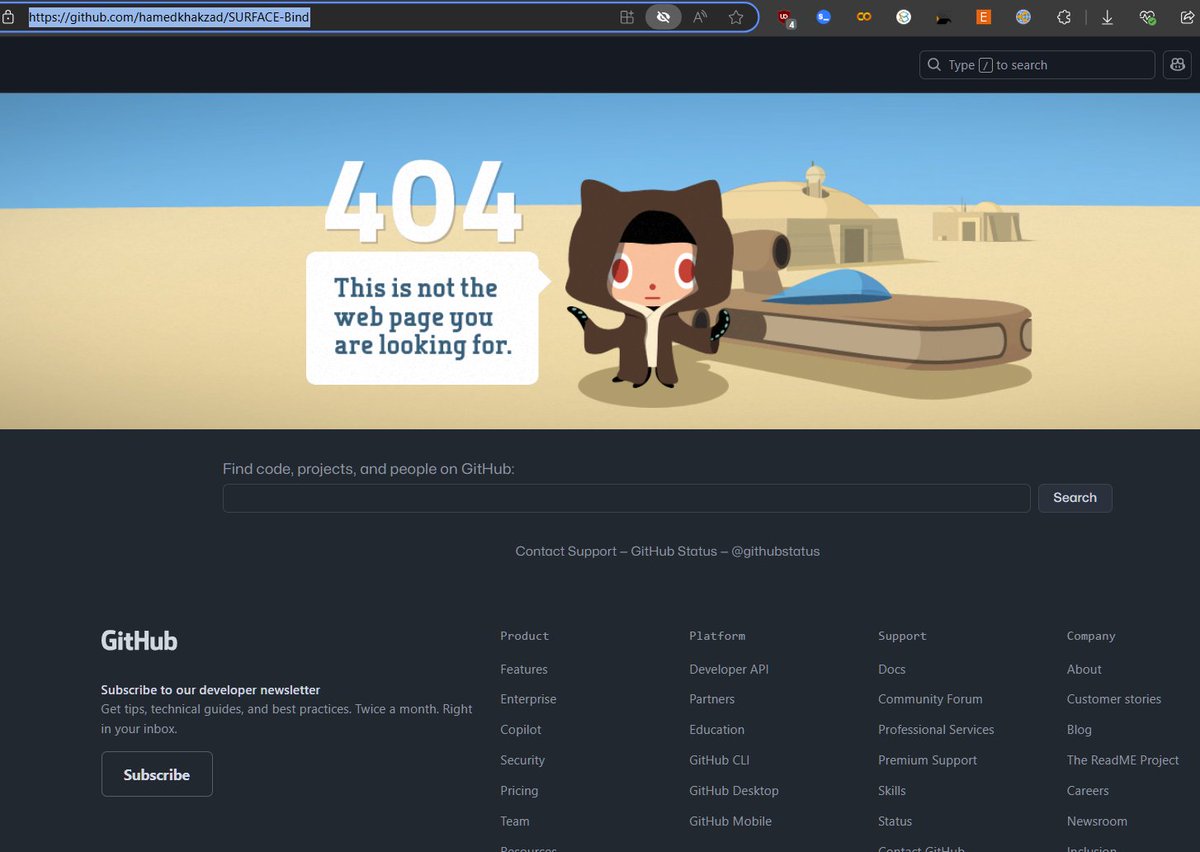Click the 'Support' footer column heading
Image resolution: width=1200 pixels, height=852 pixels.
pos(902,636)
